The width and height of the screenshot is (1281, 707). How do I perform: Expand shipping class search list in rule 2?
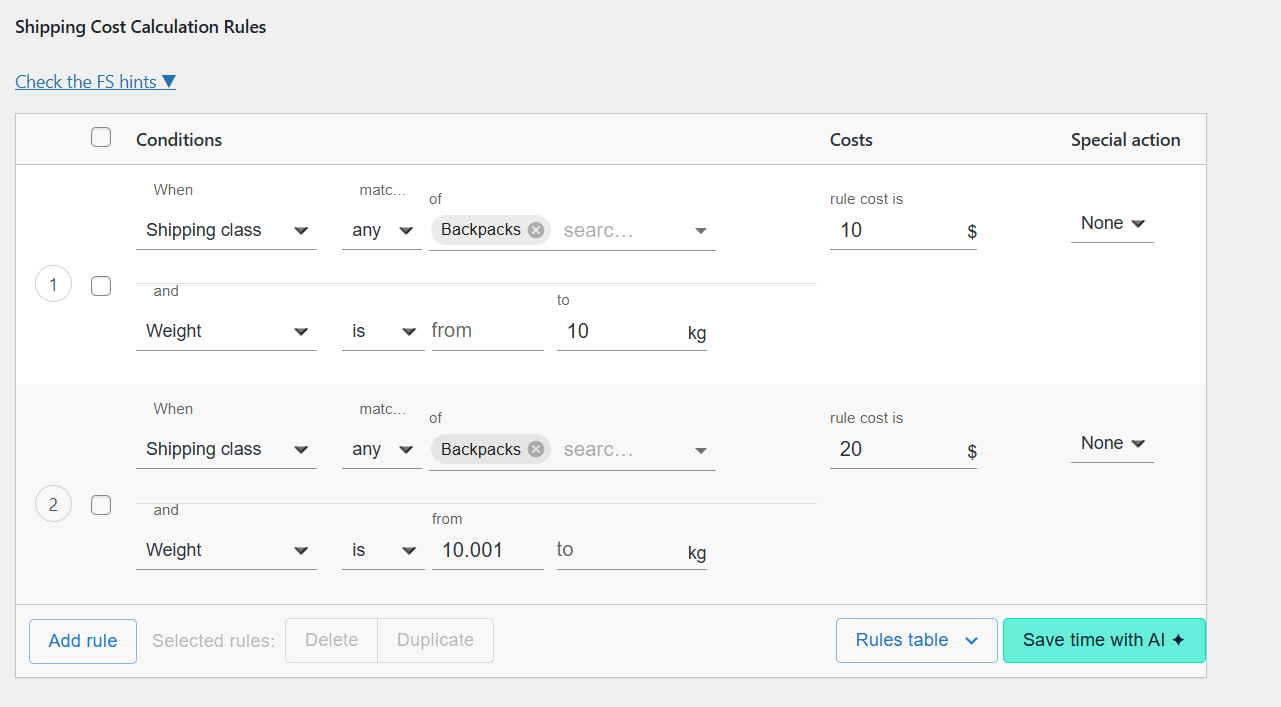pyautogui.click(x=701, y=450)
